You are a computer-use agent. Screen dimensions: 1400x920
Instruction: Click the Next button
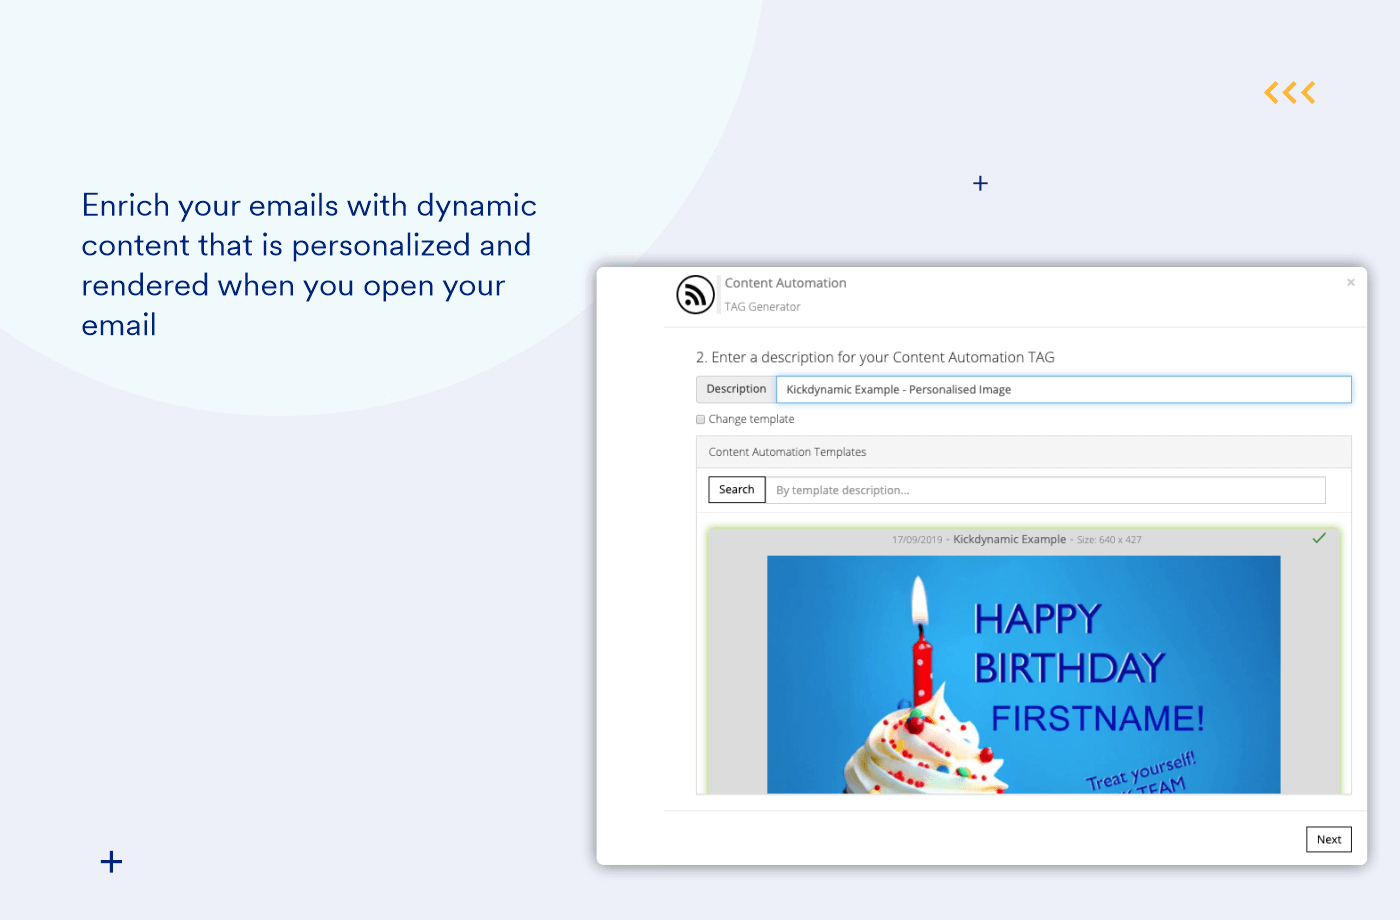tap(1328, 840)
